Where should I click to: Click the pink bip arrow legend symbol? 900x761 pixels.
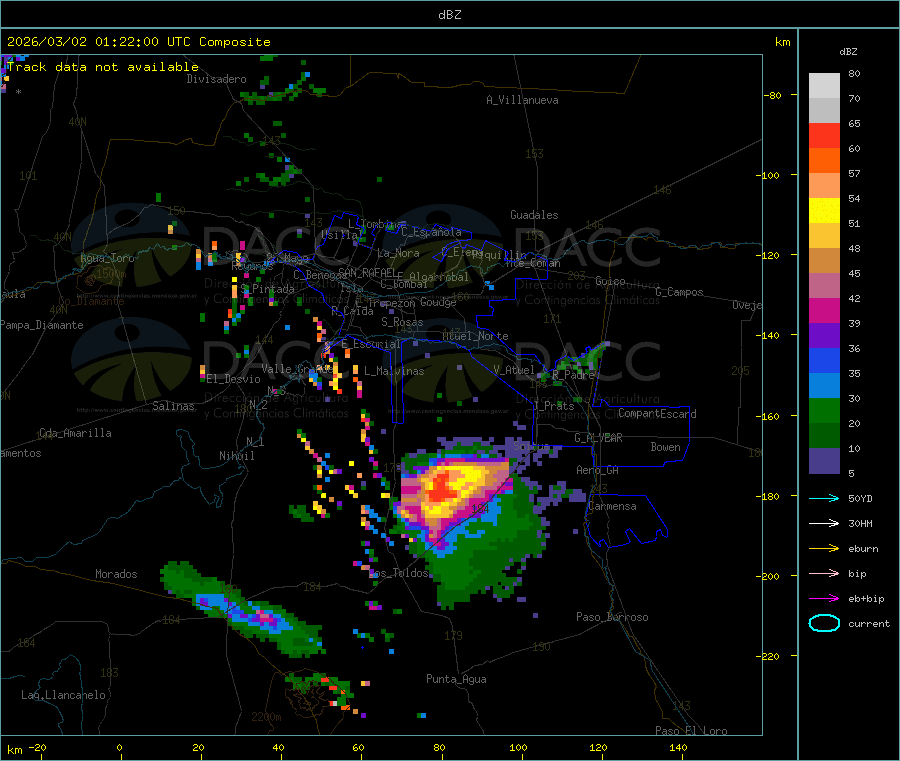[x=824, y=573]
